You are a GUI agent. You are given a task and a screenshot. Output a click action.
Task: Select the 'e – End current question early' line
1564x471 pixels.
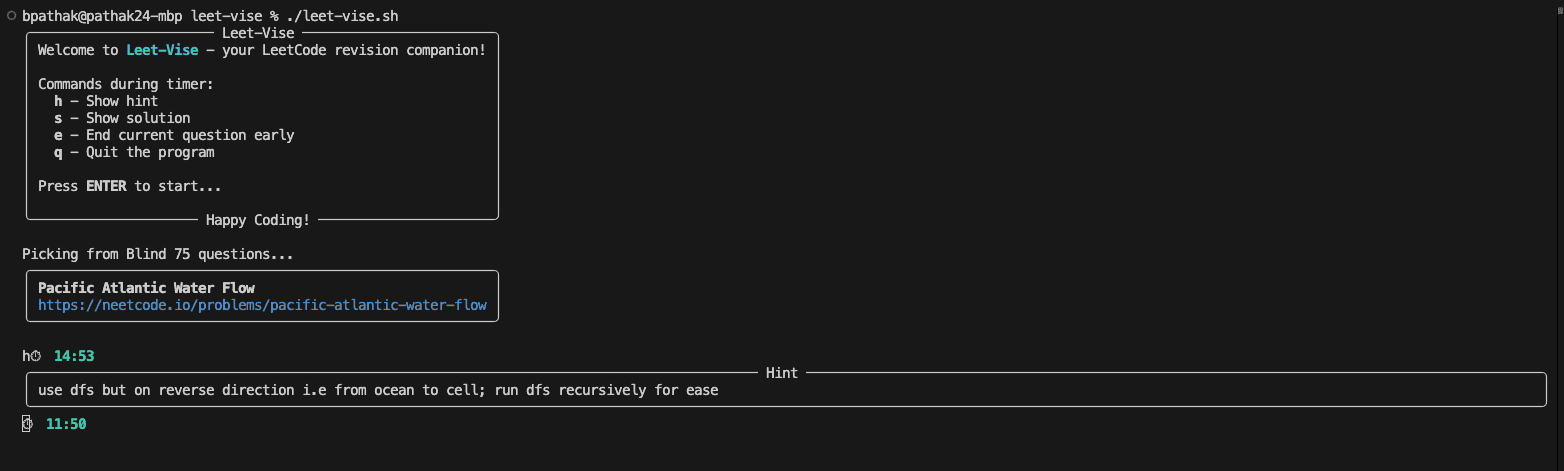pyautogui.click(x=174, y=135)
